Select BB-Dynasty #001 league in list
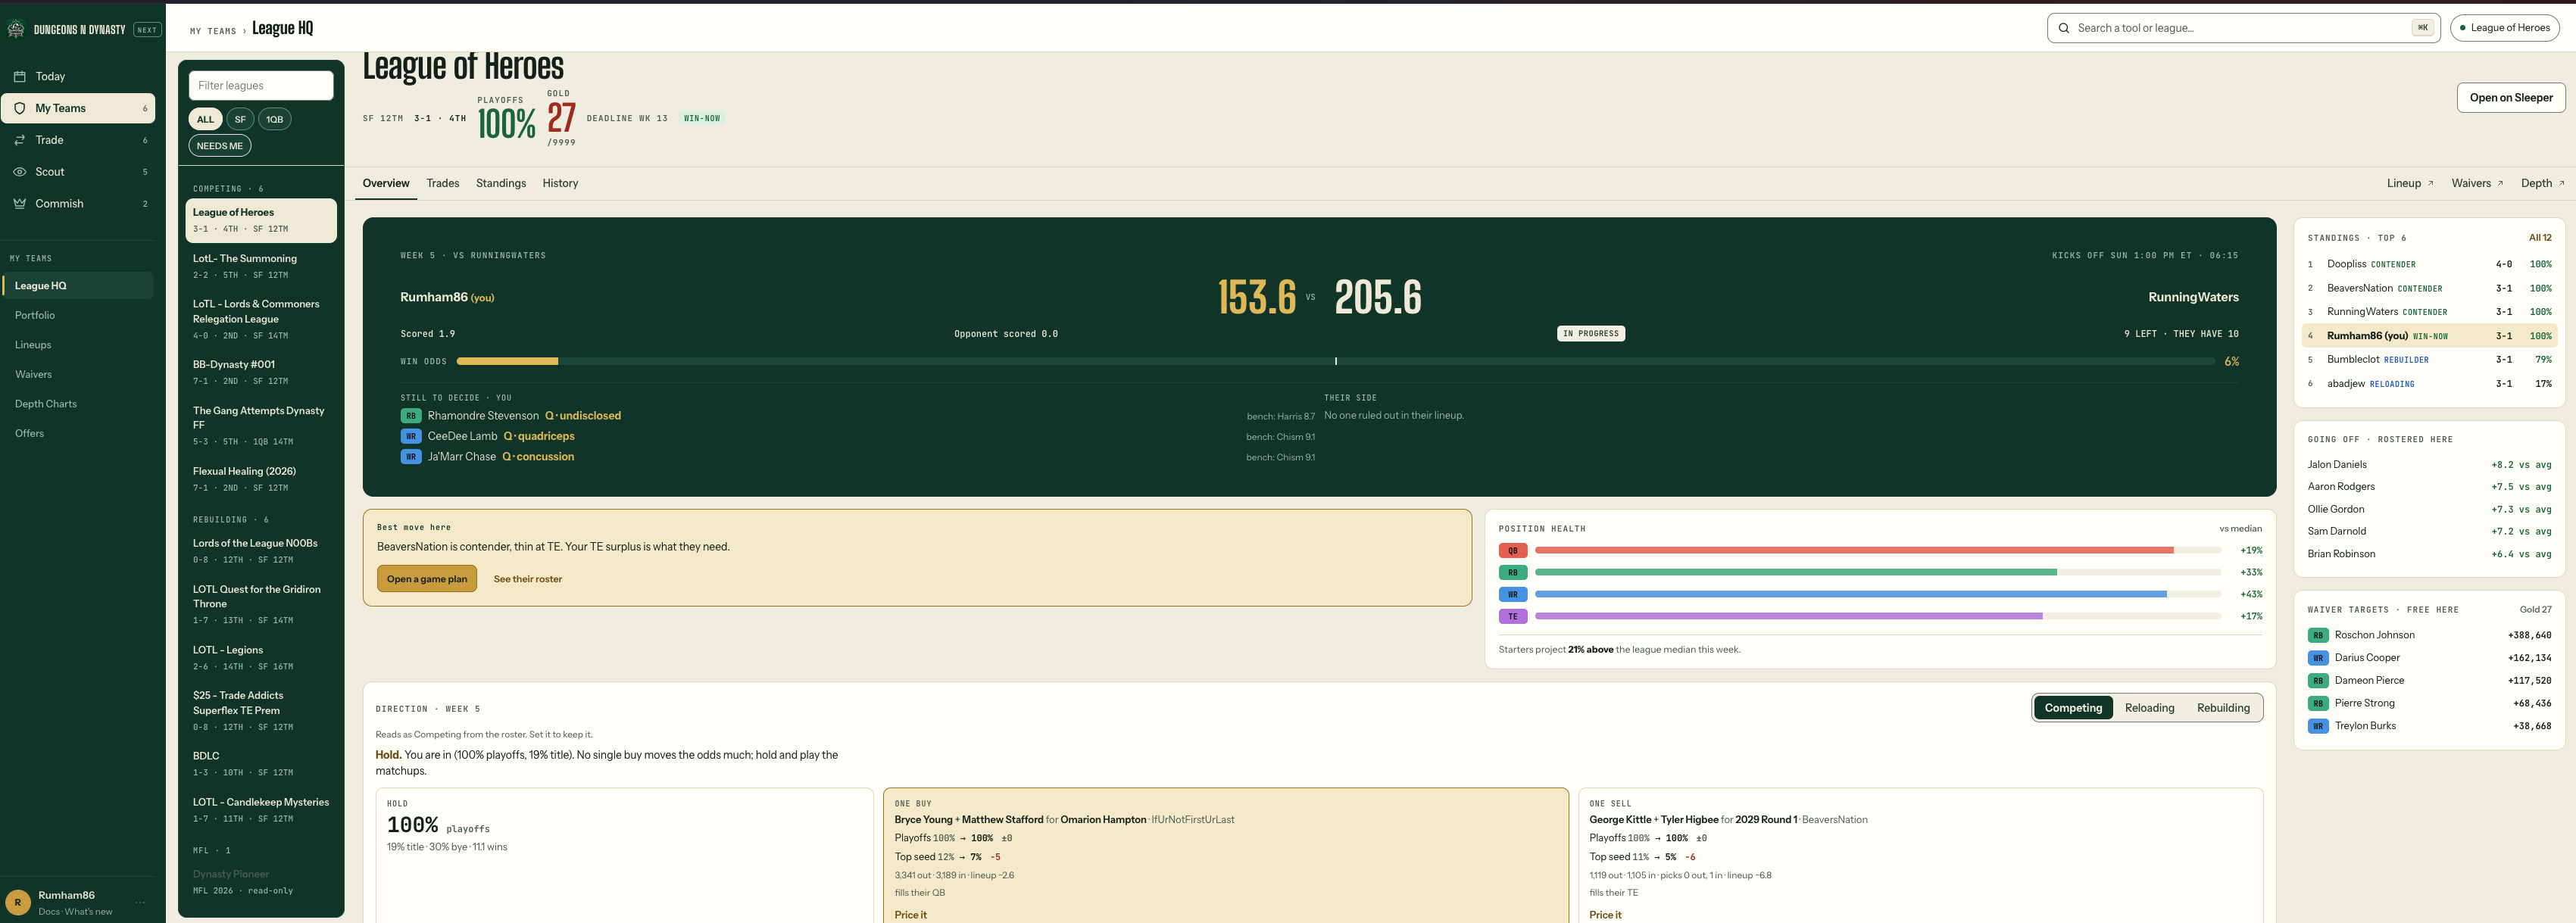The height and width of the screenshot is (923, 2576). point(261,372)
